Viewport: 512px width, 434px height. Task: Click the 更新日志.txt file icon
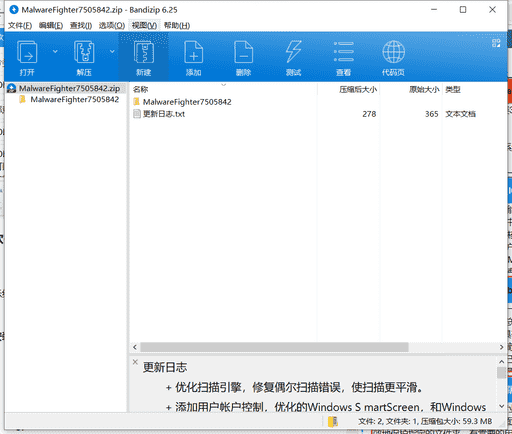pos(137,114)
